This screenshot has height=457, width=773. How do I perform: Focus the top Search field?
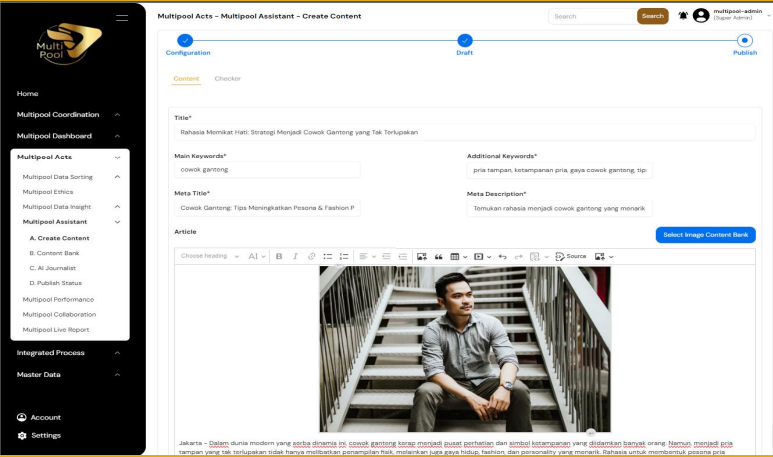[593, 16]
